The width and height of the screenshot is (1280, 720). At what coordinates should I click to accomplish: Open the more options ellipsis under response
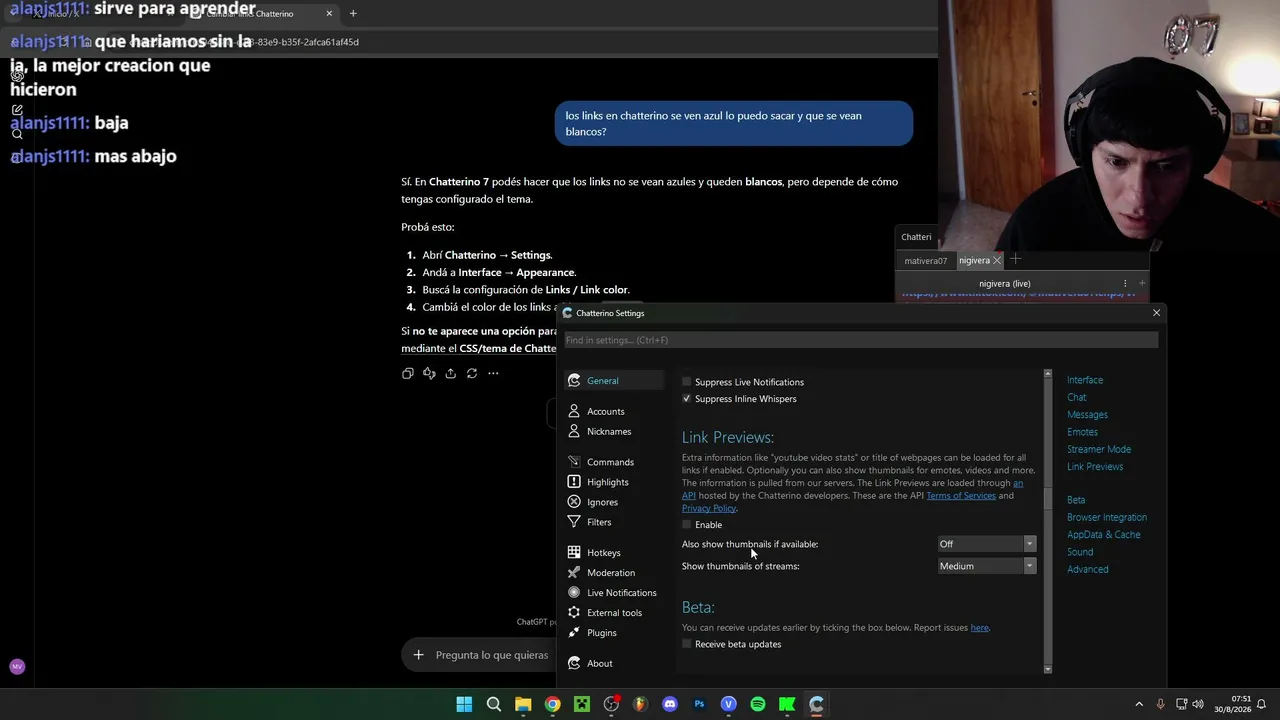click(493, 373)
